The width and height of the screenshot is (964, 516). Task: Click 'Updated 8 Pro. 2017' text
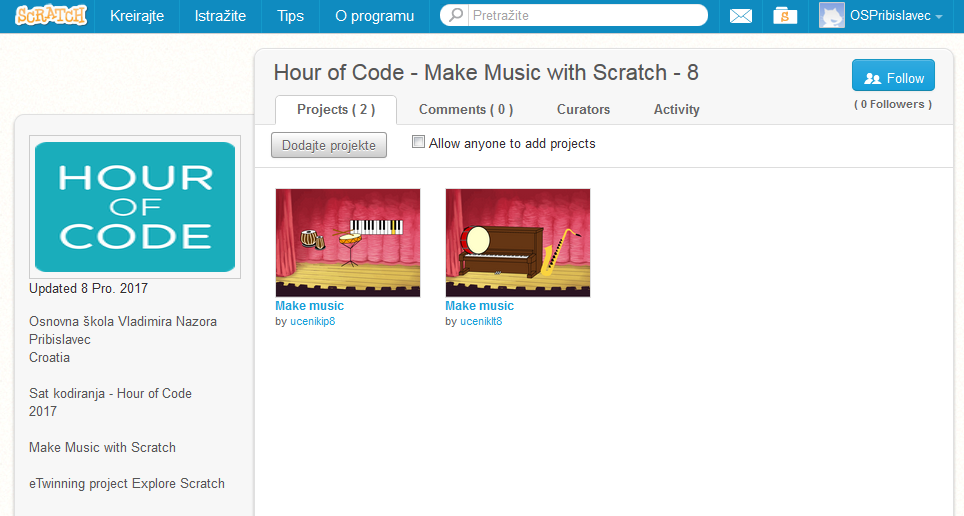click(89, 288)
